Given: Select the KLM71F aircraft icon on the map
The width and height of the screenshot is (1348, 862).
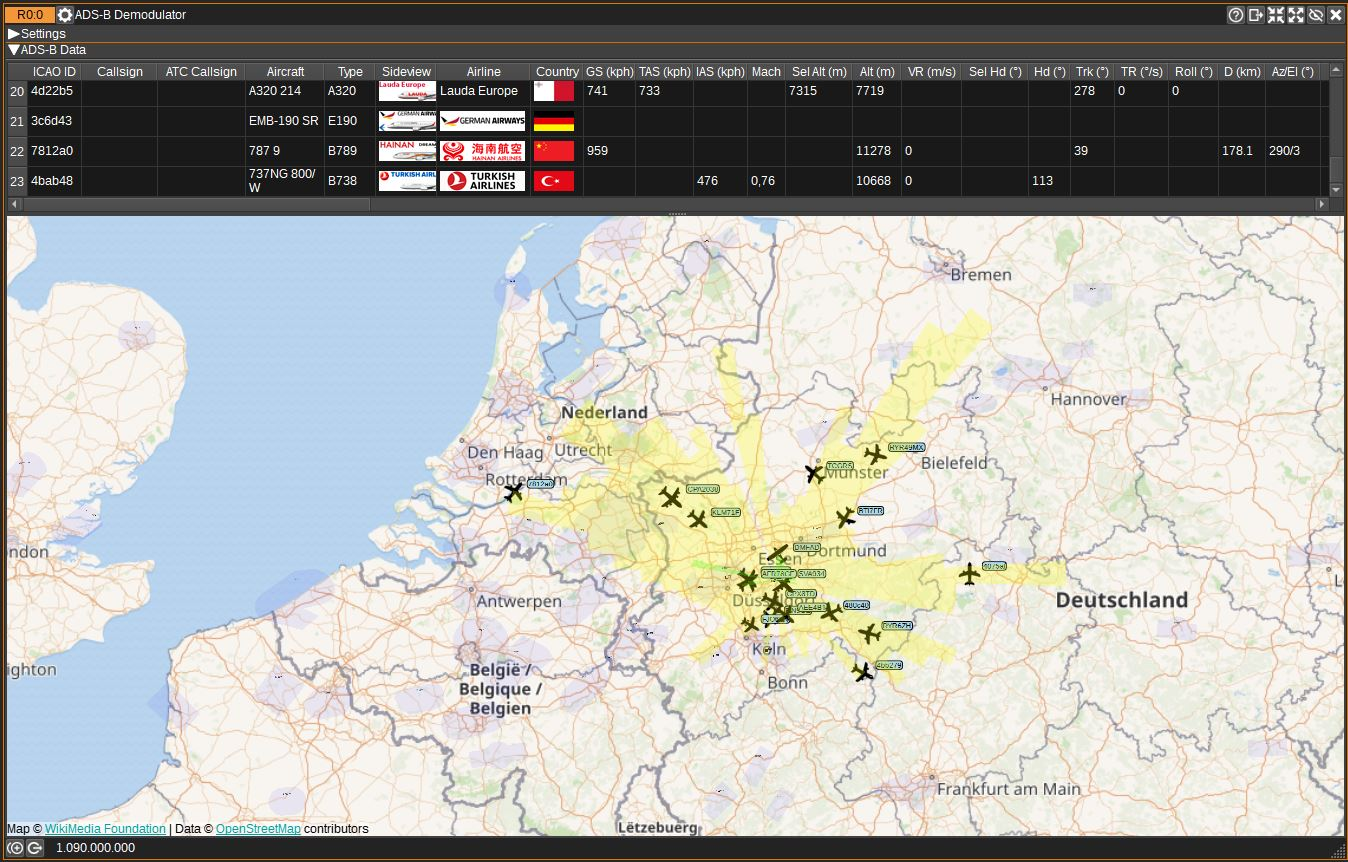Looking at the screenshot, I should click(697, 519).
